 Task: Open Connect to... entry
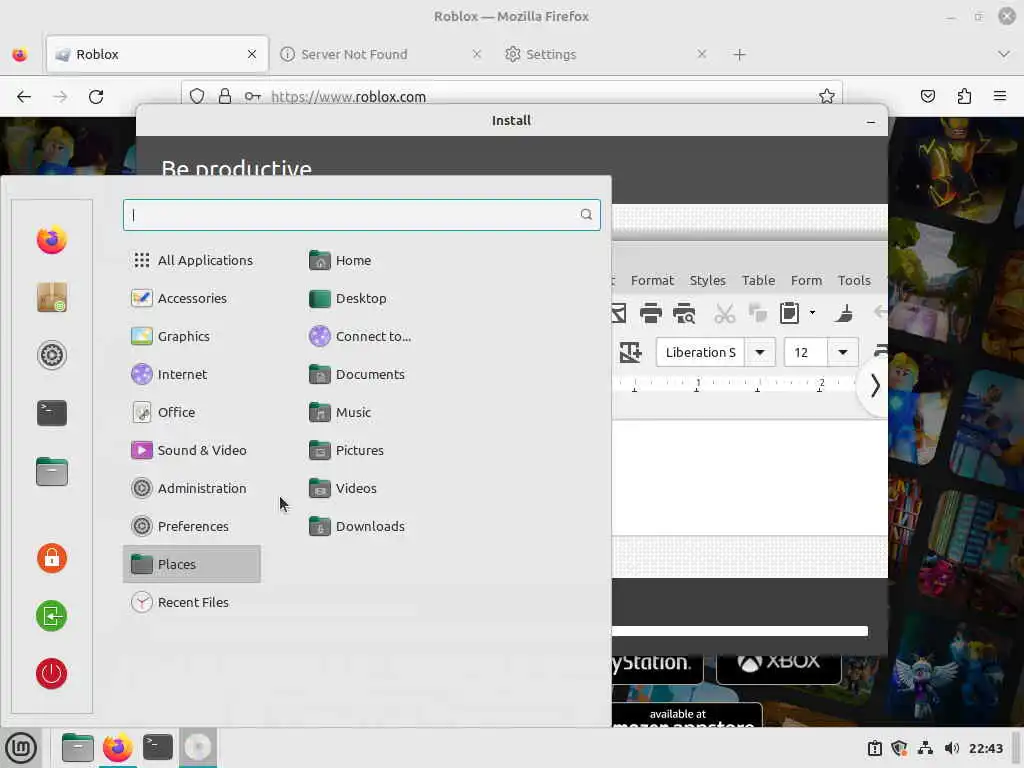tap(360, 336)
